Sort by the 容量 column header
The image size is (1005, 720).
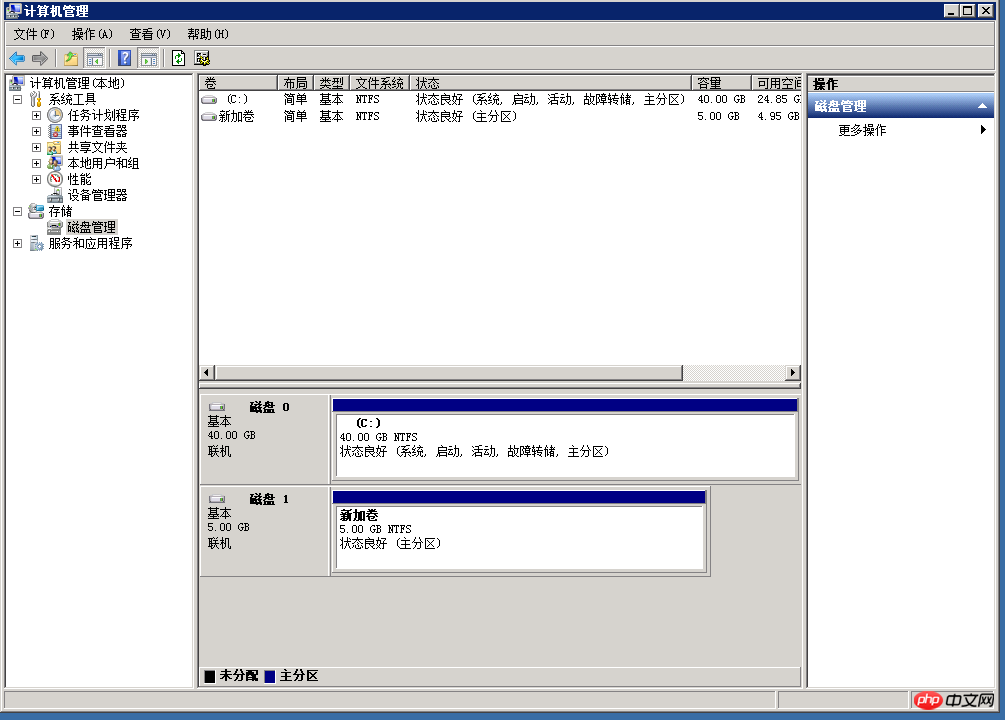click(x=722, y=83)
